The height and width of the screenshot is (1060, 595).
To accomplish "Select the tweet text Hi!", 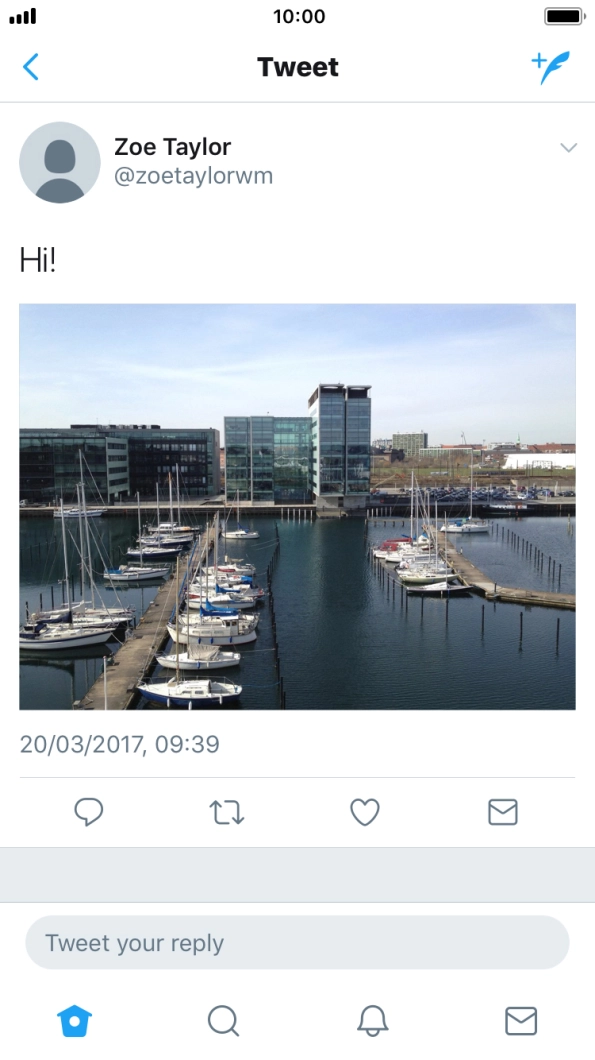I will pyautogui.click(x=37, y=259).
